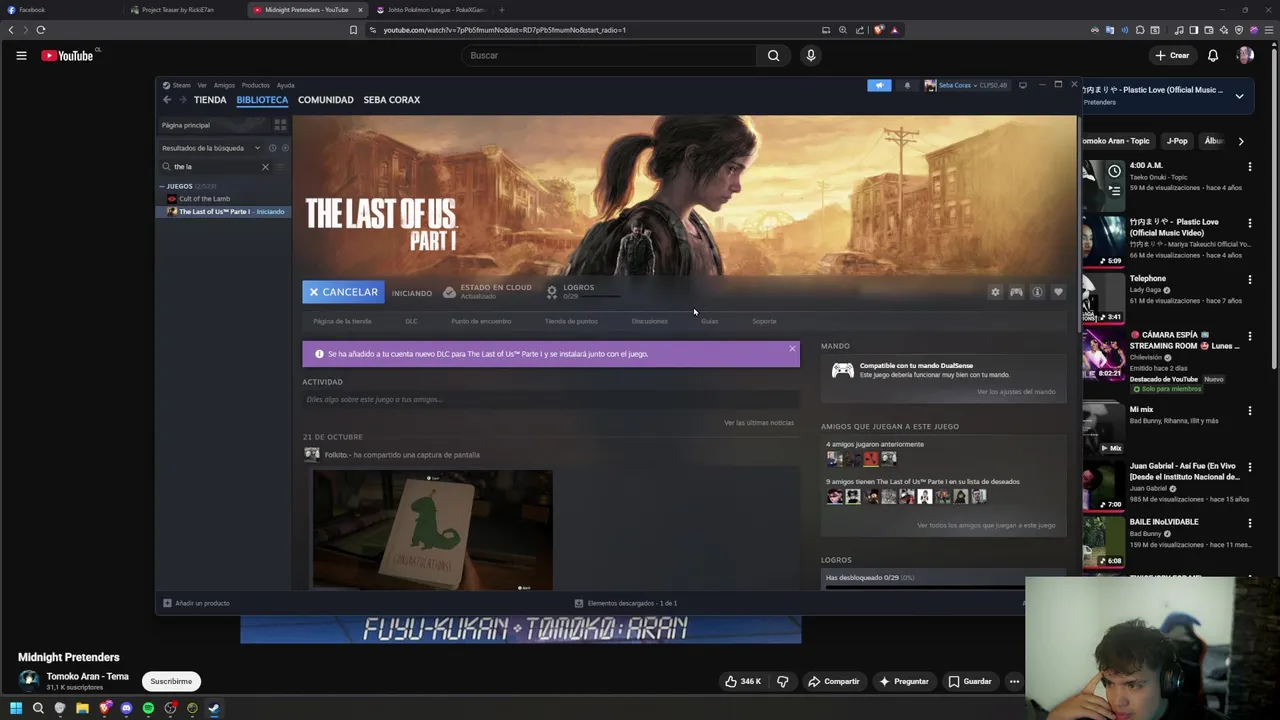Open The Last of Us game settings gear
Viewport: 1280px width, 720px height.
coord(995,292)
